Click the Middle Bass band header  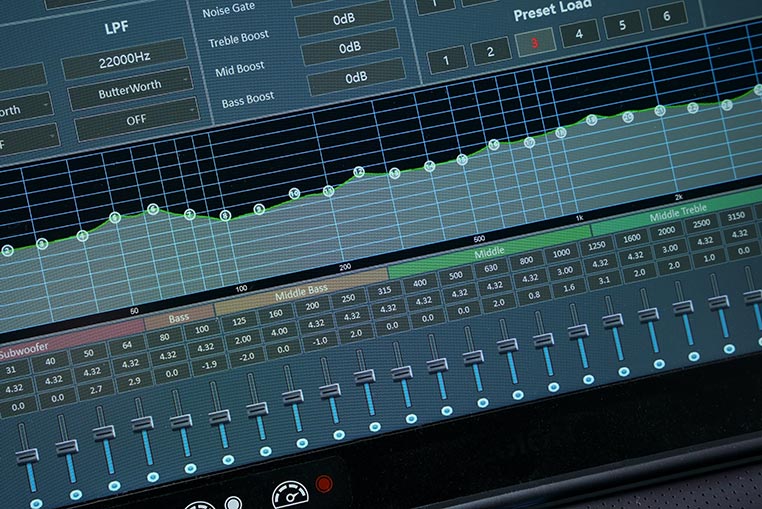point(301,292)
